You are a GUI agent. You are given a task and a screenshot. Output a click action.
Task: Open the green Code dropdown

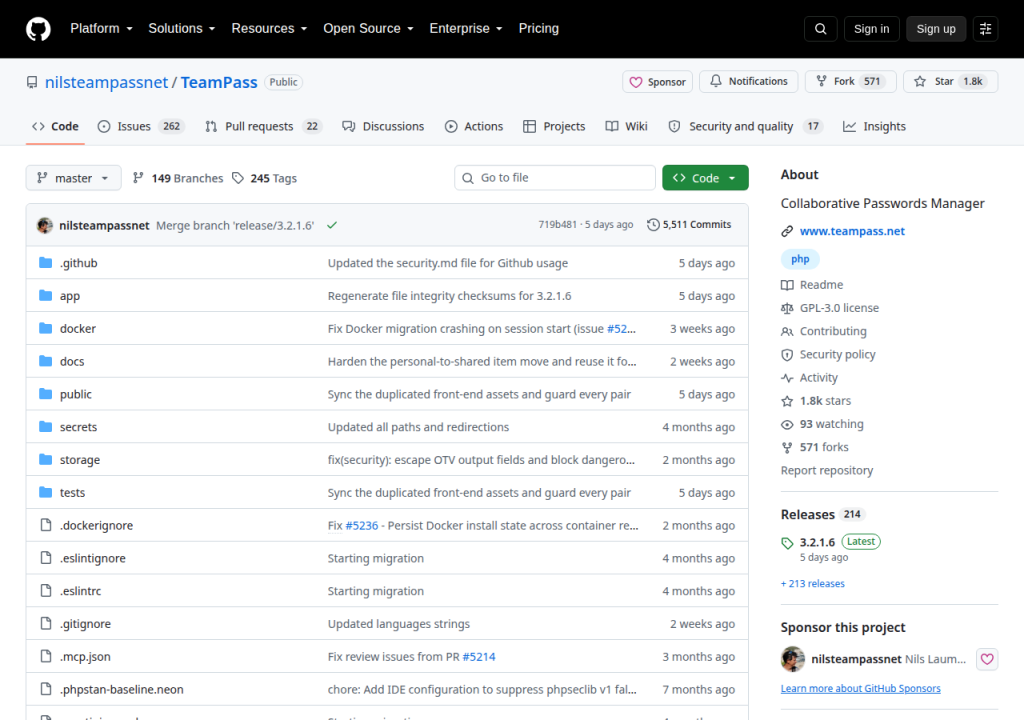pyautogui.click(x=705, y=178)
